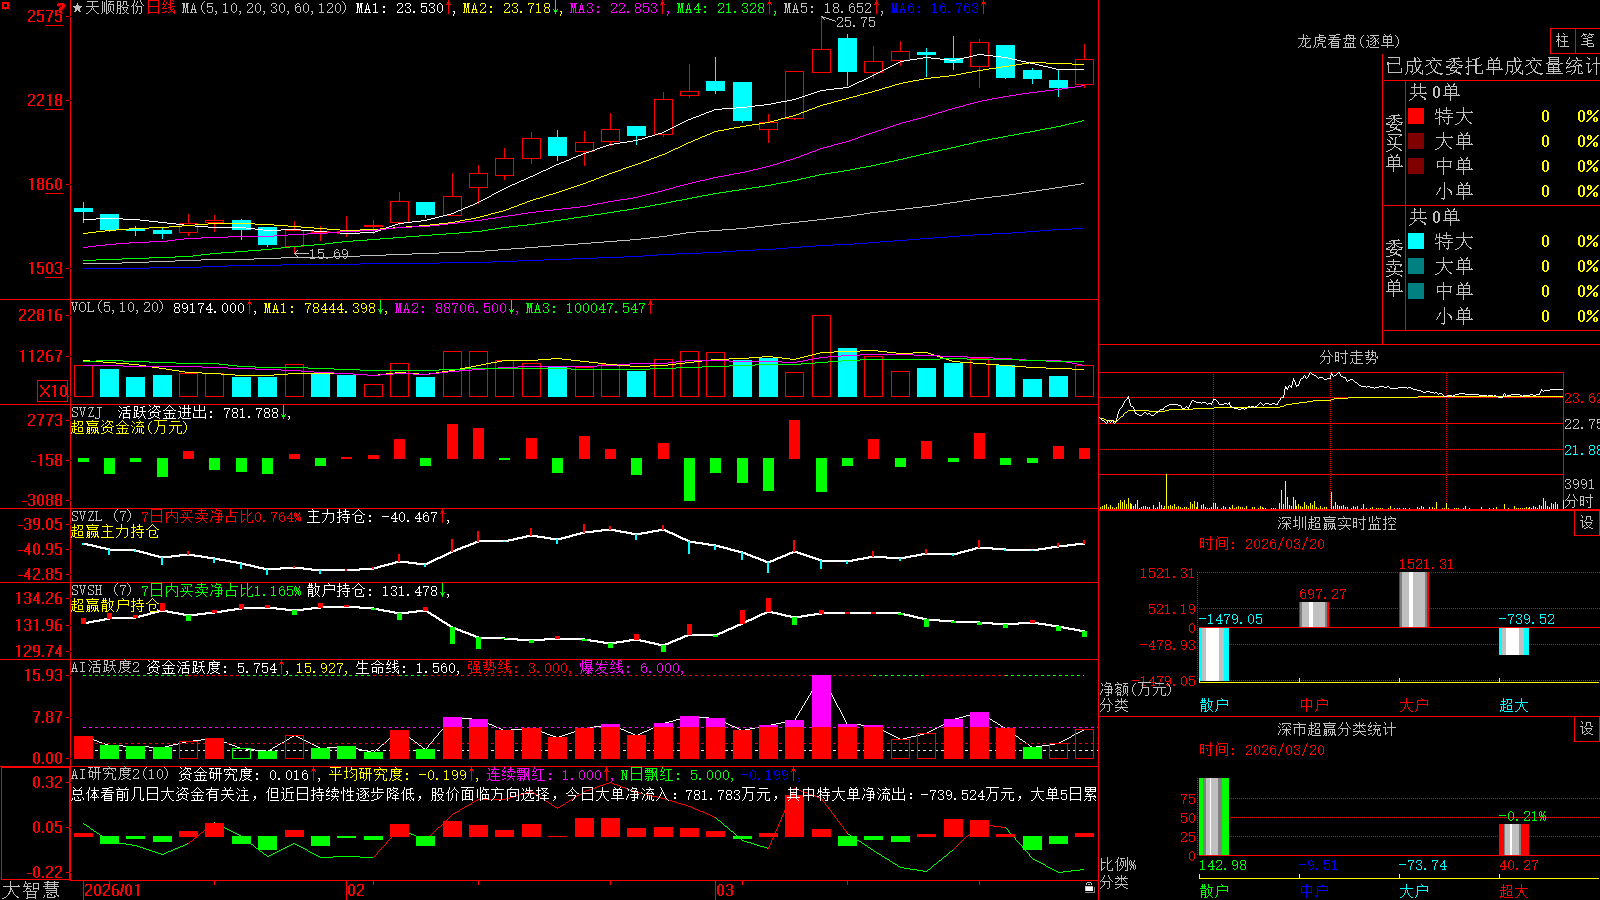Open 设 settings for 深市超赢分类统计

tap(1587, 729)
